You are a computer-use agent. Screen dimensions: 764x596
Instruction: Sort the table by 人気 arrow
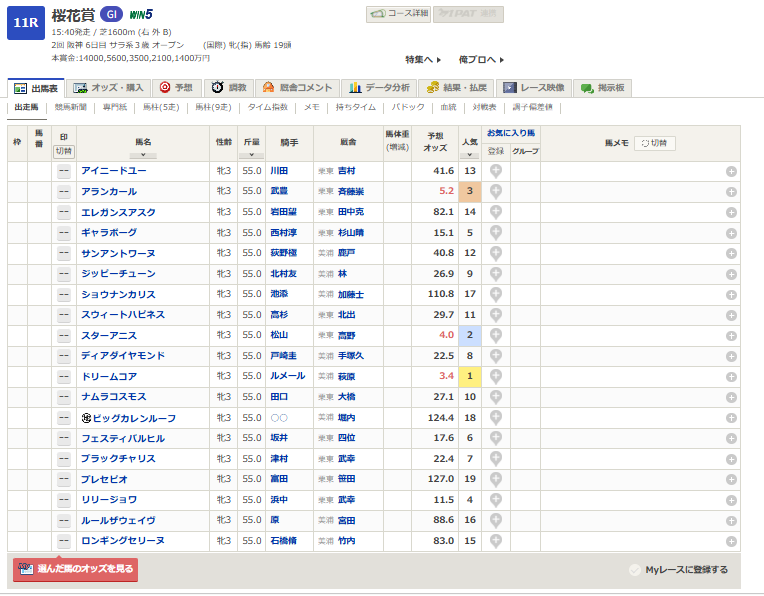tap(469, 154)
